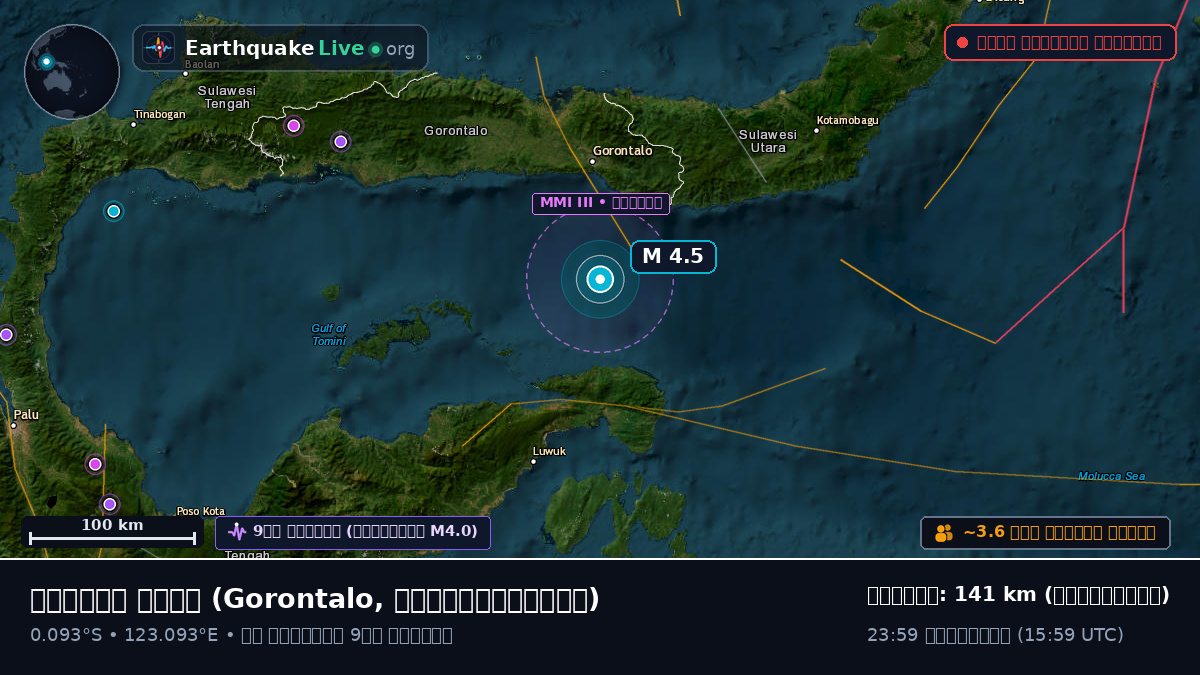The height and width of the screenshot is (675, 1200).
Task: Click the red dot in the alert badge
Action: [962, 42]
